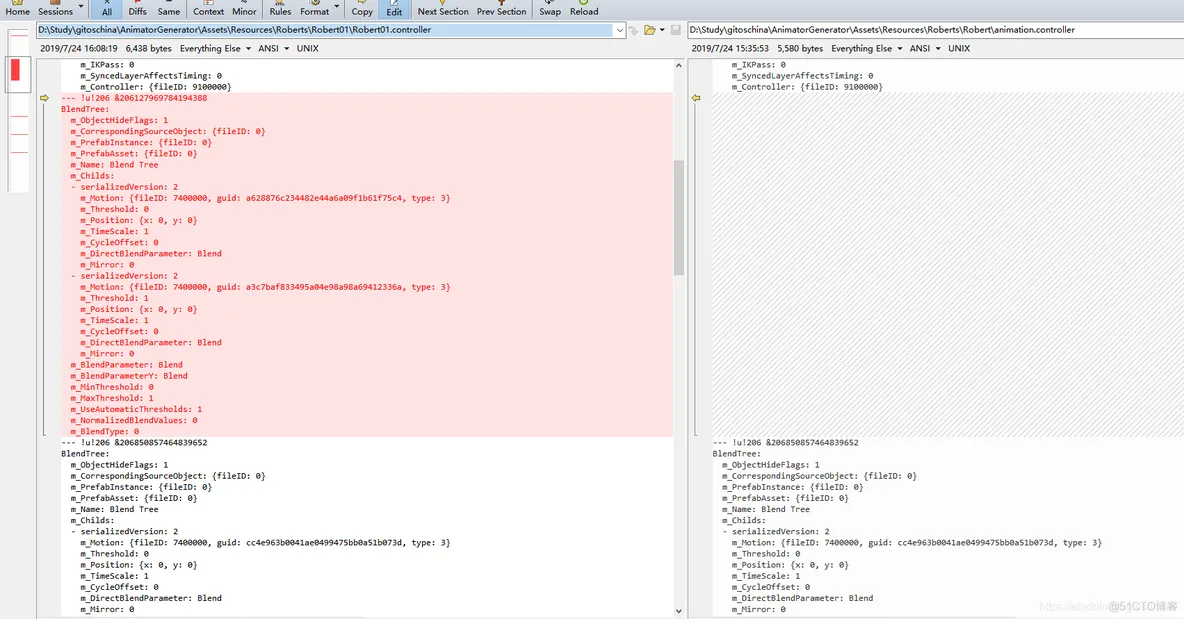Open the Rules settings

coord(280,9)
